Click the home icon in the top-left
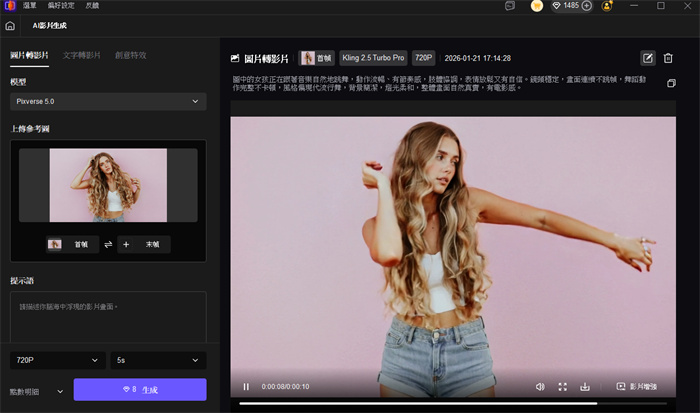This screenshot has height=413, width=700. click(x=10, y=25)
